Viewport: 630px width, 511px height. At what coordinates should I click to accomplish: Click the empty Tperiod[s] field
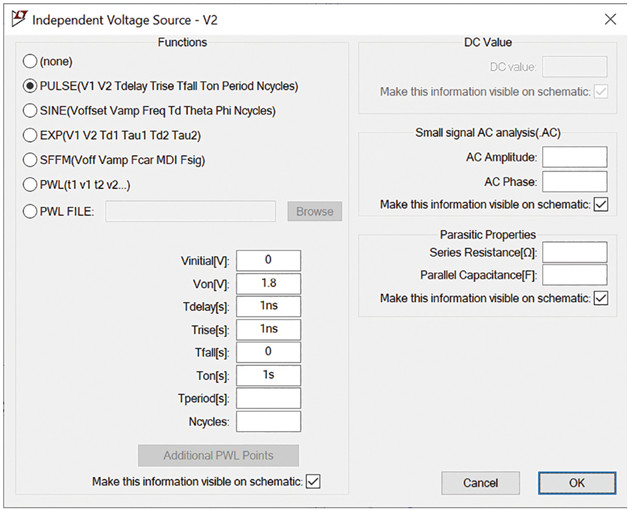(268, 398)
